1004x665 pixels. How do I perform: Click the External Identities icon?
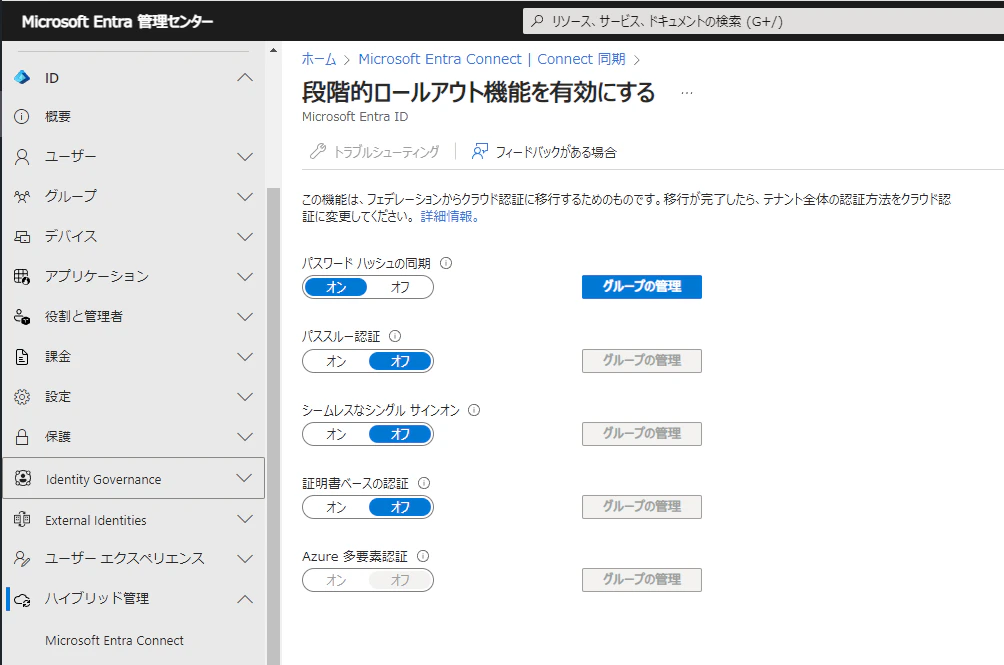click(22, 519)
